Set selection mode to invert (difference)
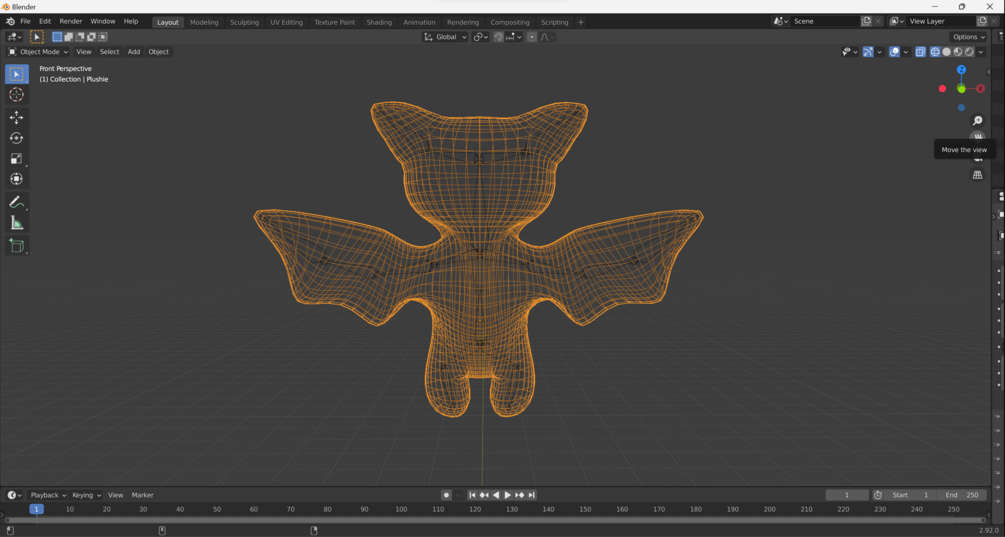This screenshot has height=537, width=1005. pyautogui.click(x=92, y=37)
